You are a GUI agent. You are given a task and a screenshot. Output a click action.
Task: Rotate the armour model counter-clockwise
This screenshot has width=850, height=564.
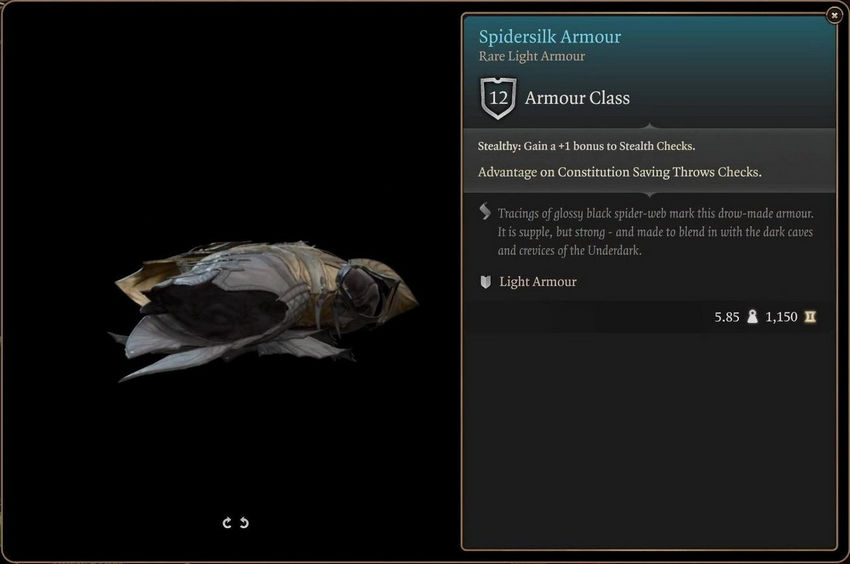coord(244,523)
